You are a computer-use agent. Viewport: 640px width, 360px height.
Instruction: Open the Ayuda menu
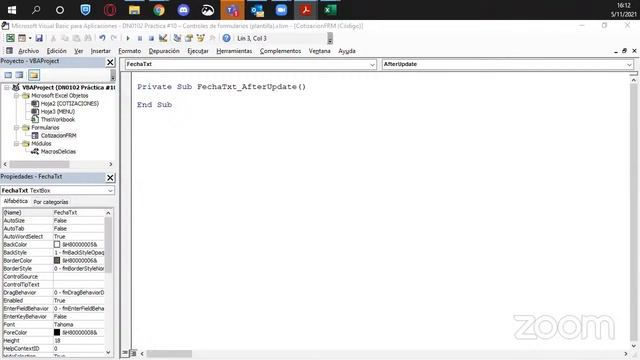point(347,51)
